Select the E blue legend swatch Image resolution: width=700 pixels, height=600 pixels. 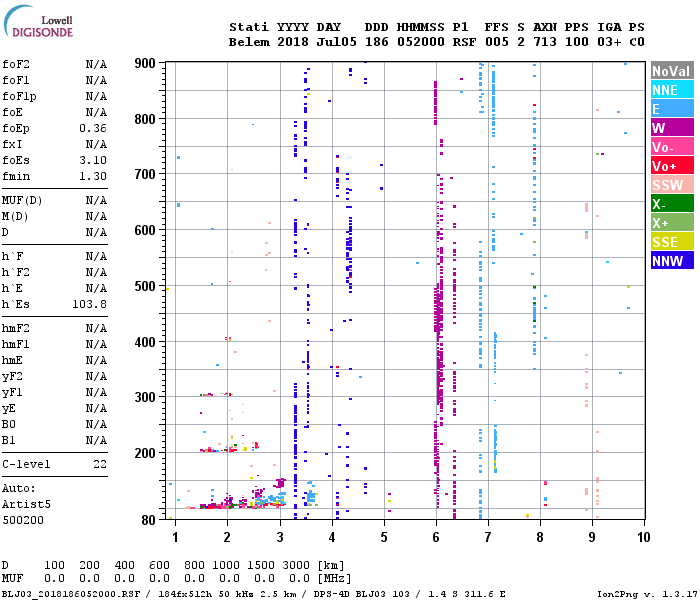672,109
